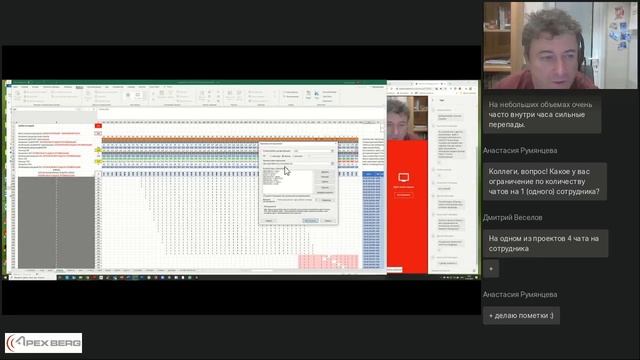Click Close button at Solver dialog bottom
The width and height of the screenshot is (640, 360).
tap(328, 221)
